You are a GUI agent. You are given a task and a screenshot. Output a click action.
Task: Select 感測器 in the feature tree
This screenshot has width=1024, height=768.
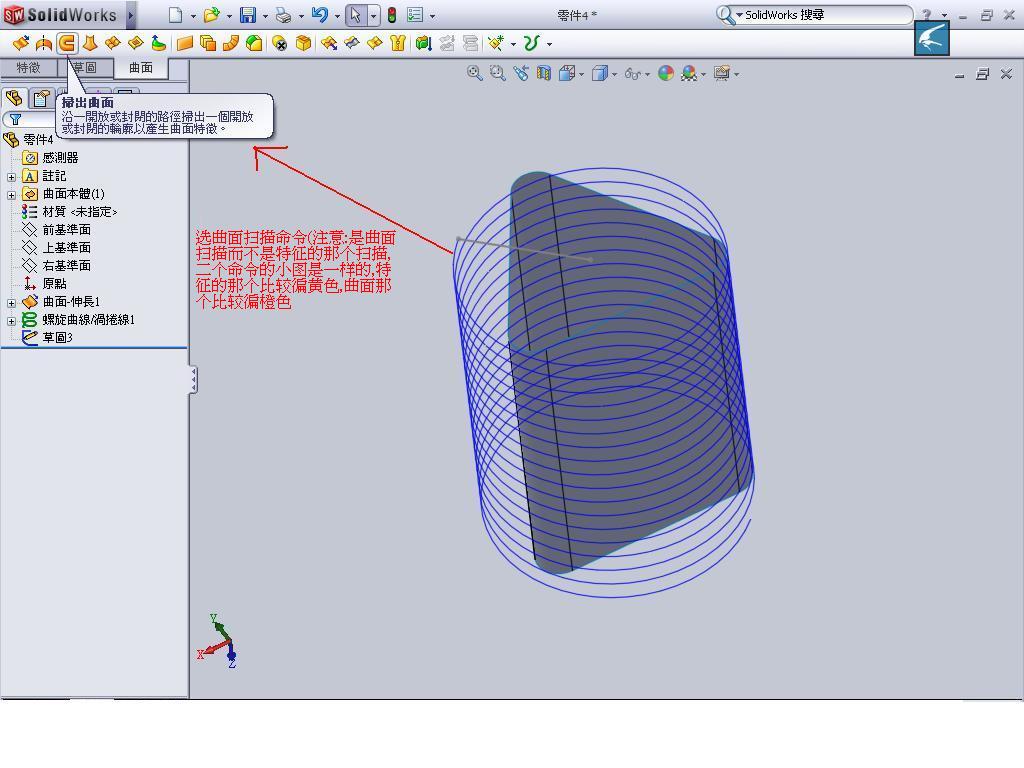pos(50,157)
